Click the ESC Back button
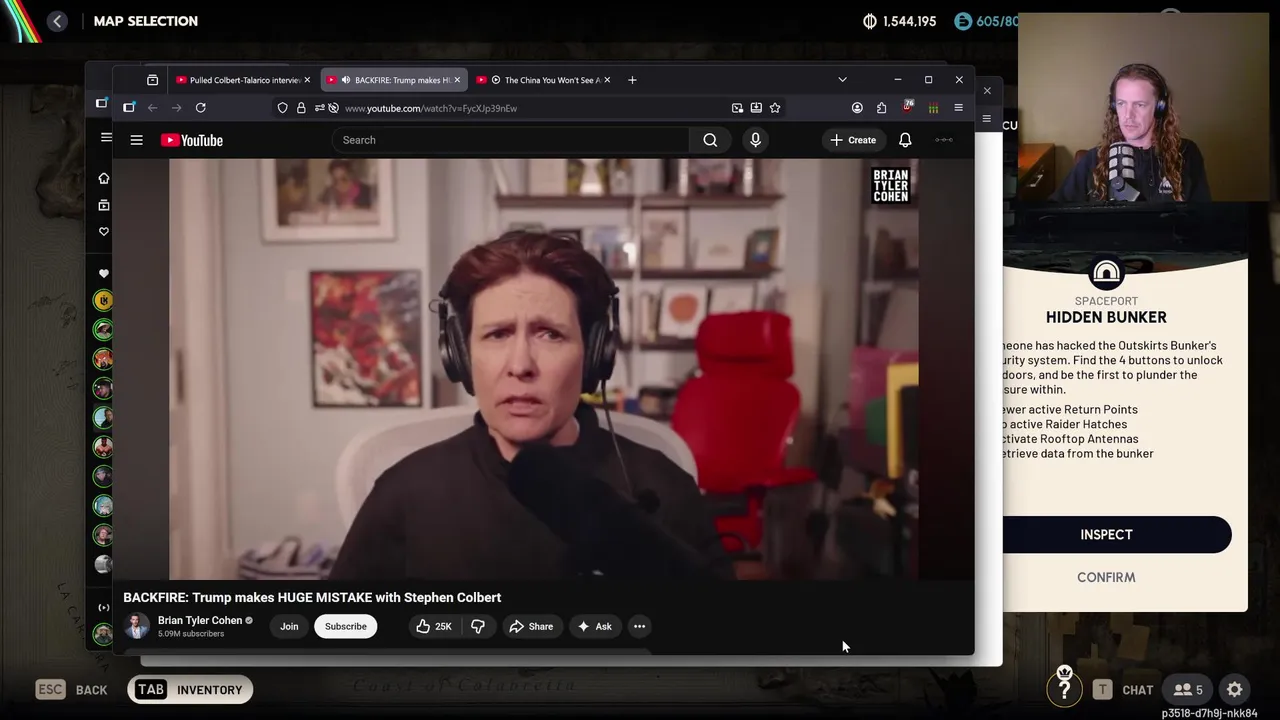The image size is (1280, 720). (71, 689)
